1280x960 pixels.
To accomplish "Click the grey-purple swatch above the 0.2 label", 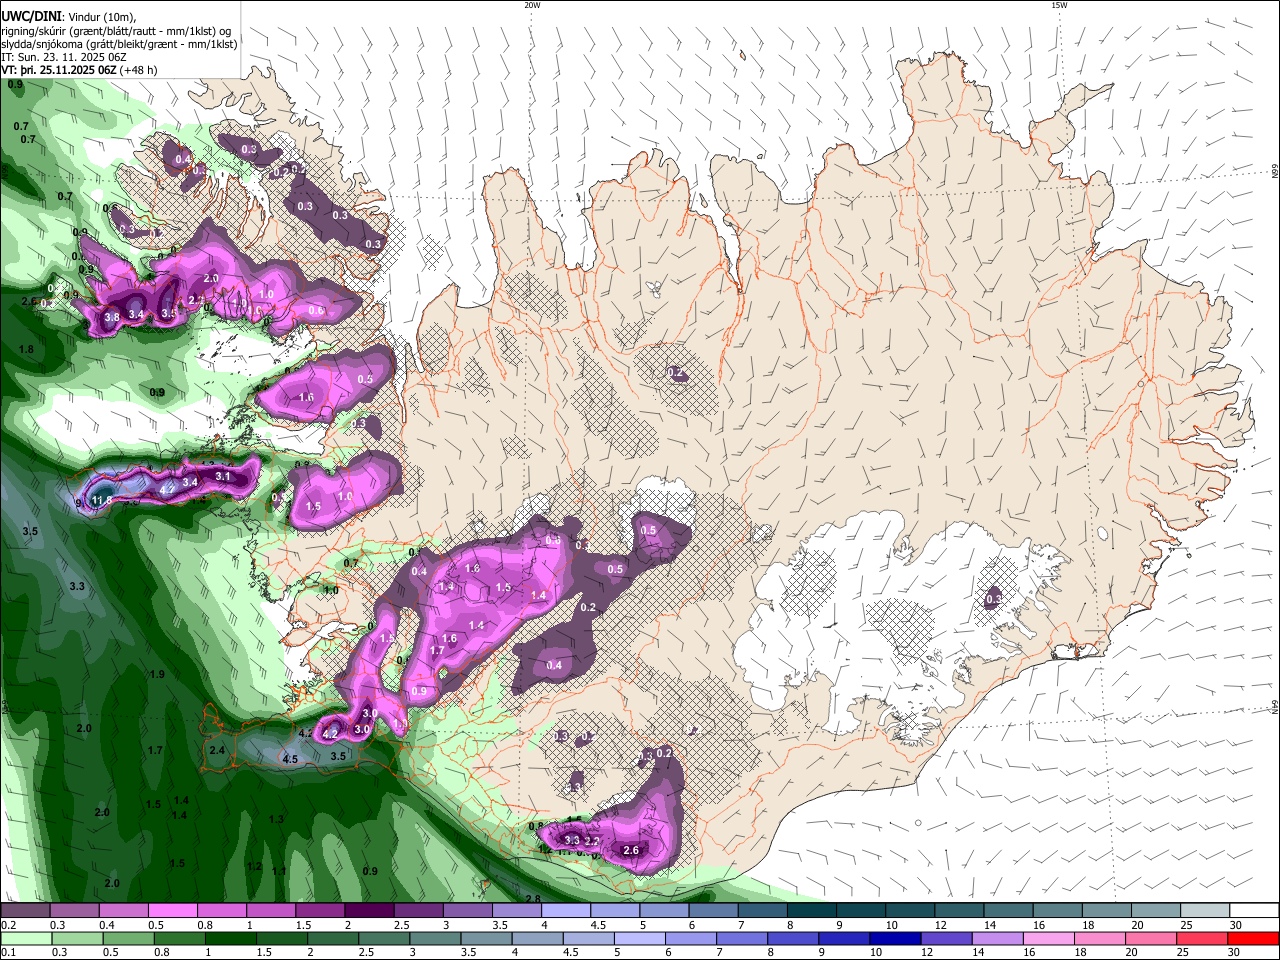I will [27, 911].
